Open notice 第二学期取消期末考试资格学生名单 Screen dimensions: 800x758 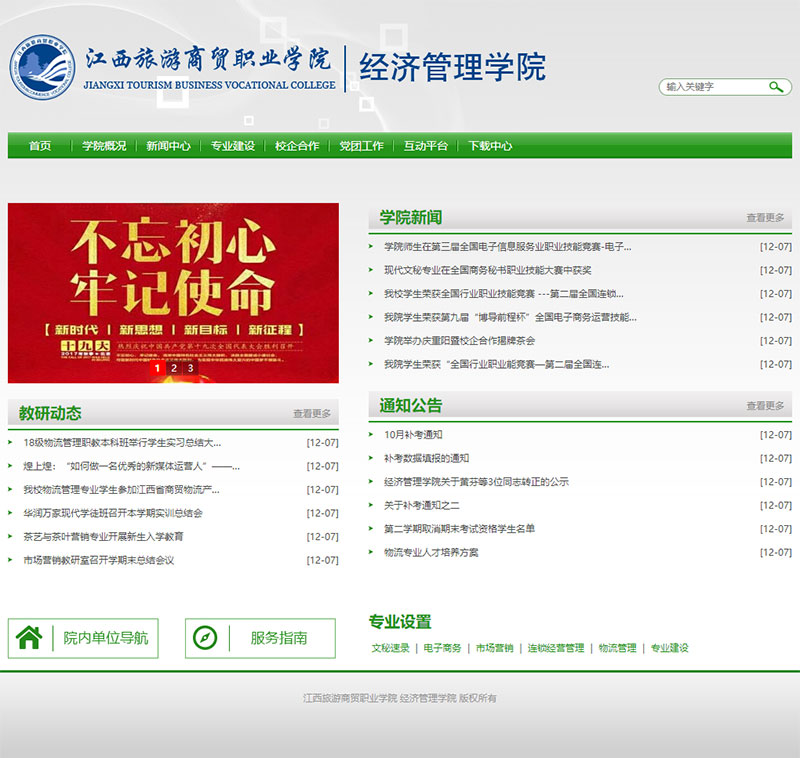[459, 528]
